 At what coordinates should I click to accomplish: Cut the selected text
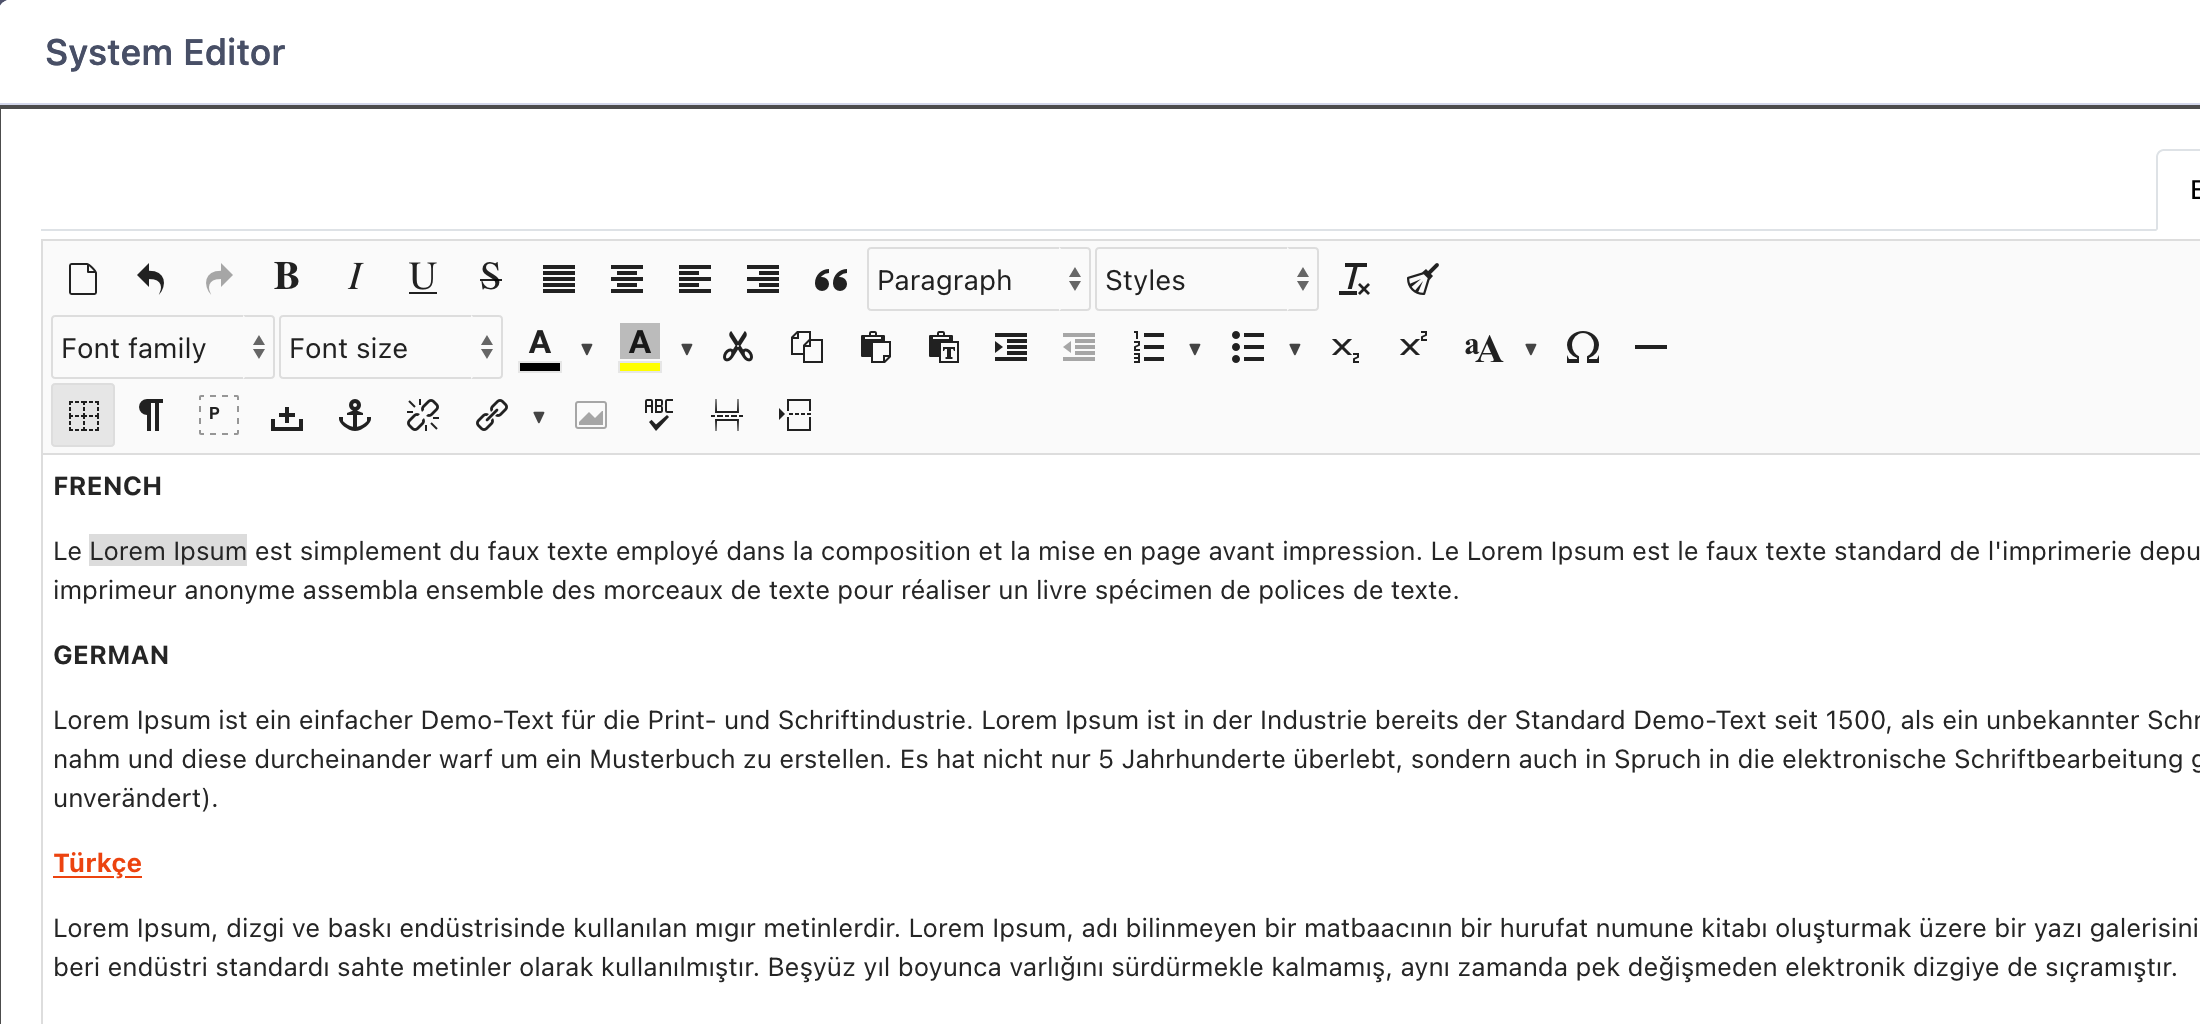738,347
